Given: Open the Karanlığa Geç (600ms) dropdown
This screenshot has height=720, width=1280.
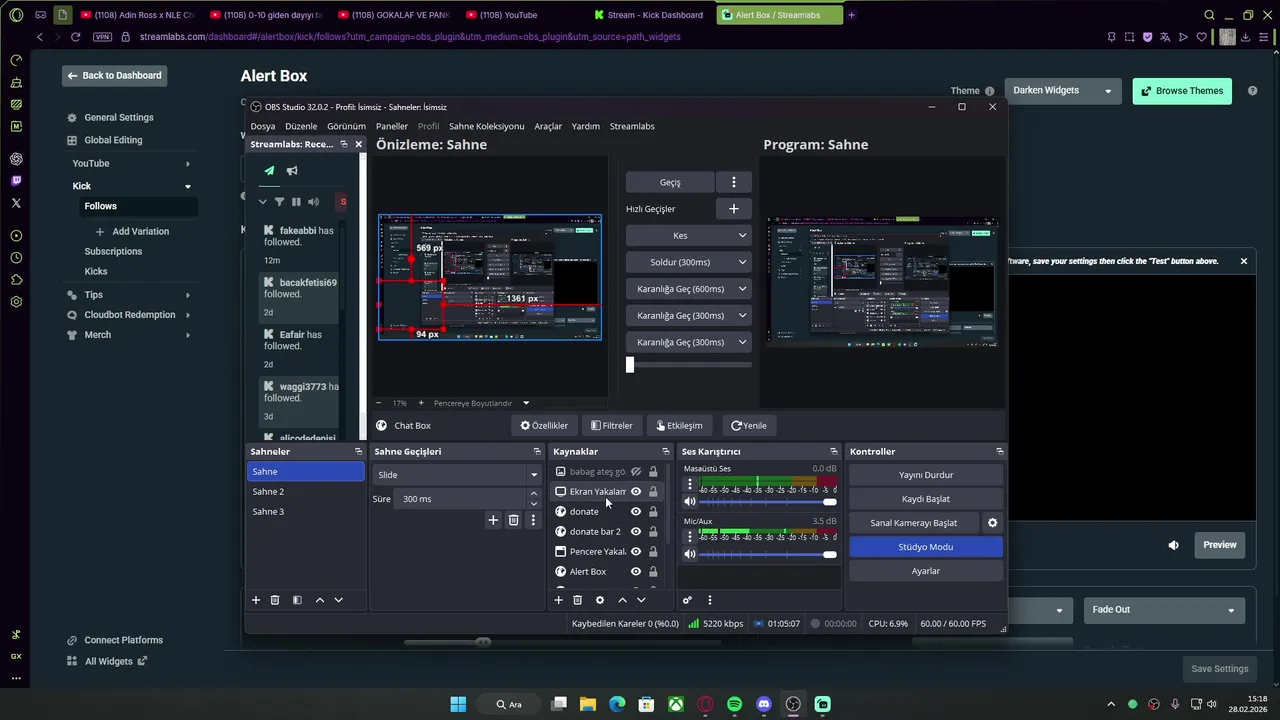Looking at the screenshot, I should coord(688,289).
